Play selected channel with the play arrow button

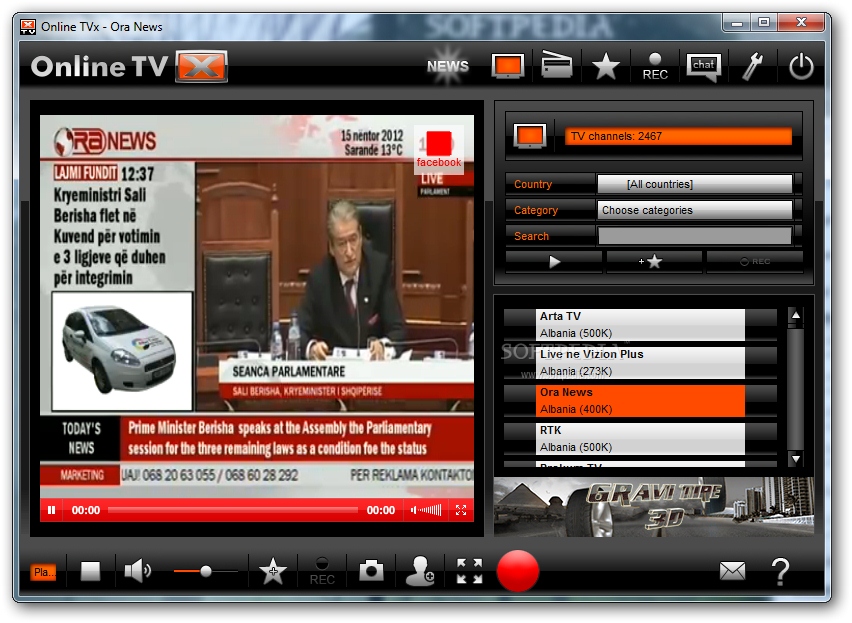[554, 262]
